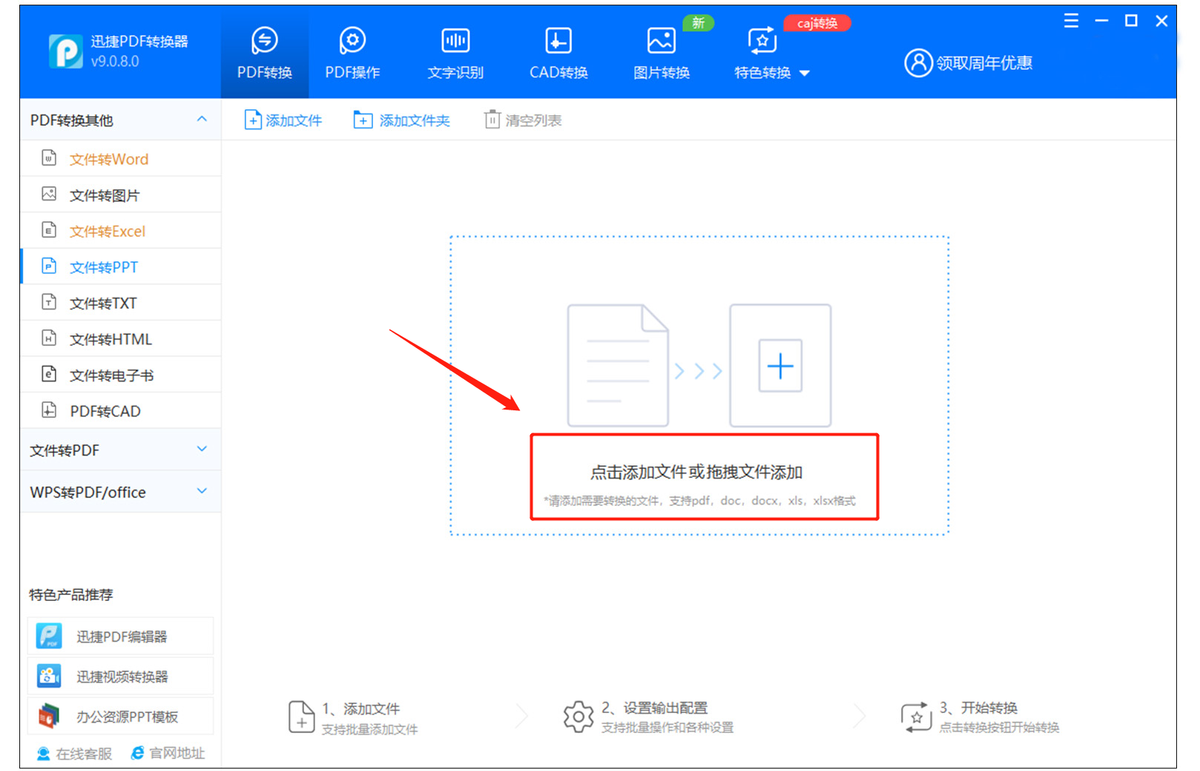Click the 迅捷PDF编辑器 product icon
Image resolution: width=1200 pixels, height=771 pixels.
49,636
